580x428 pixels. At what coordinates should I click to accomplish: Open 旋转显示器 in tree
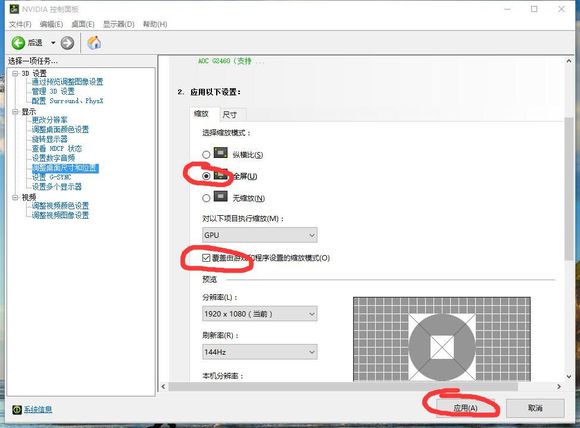50,139
